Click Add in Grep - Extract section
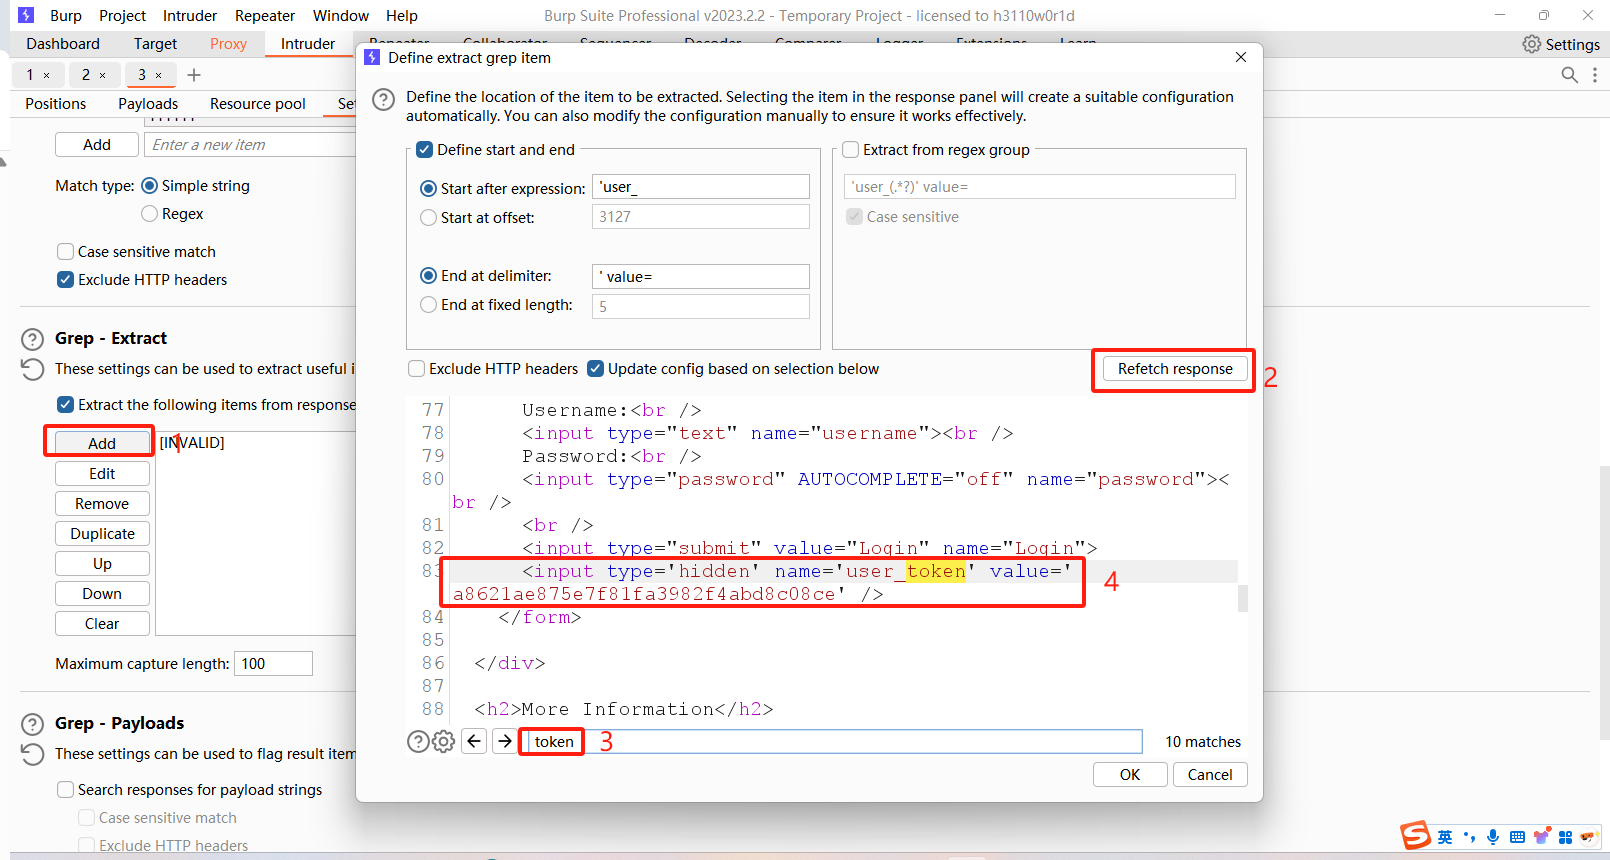This screenshot has width=1610, height=860. pos(102,443)
